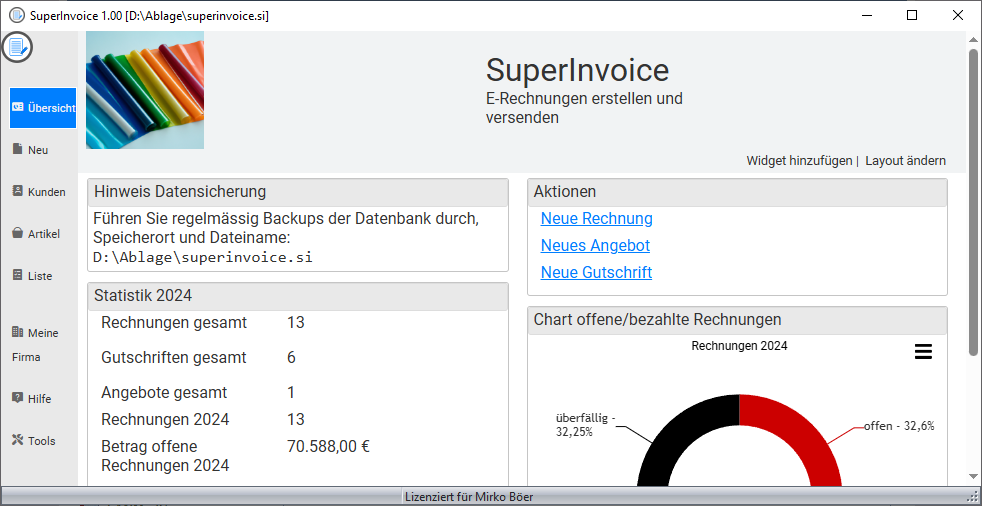The width and height of the screenshot is (982, 506).
Task: Click the Gutschriften gesamt value 6
Action: [x=291, y=358]
